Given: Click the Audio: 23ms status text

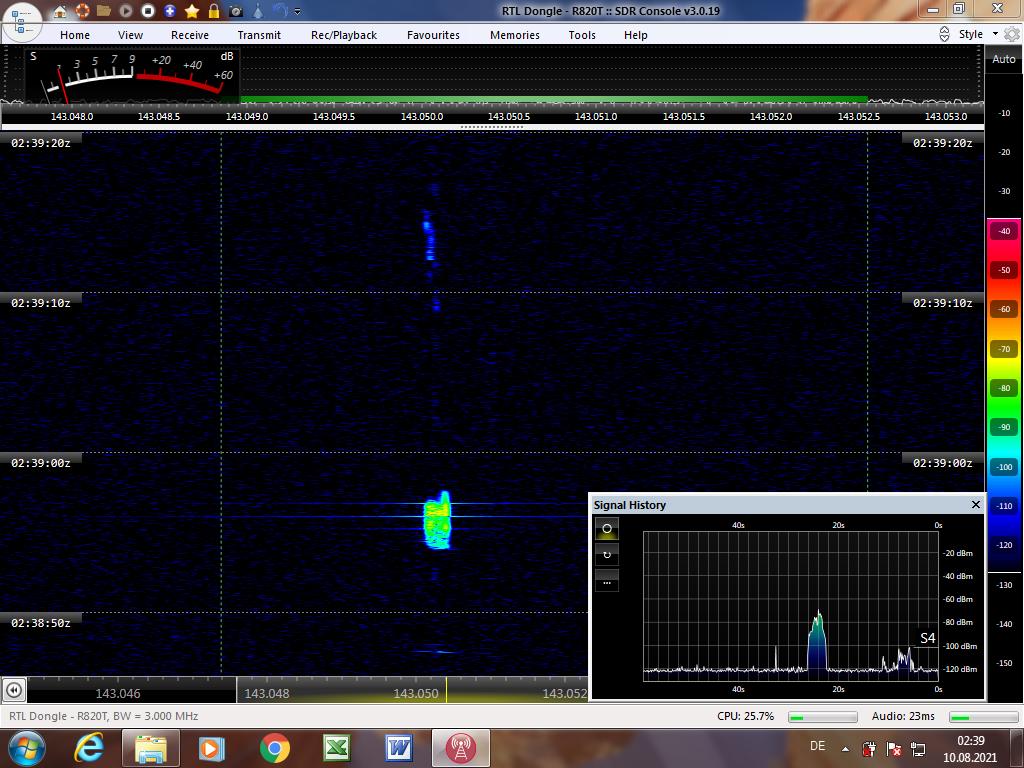Looking at the screenshot, I should pyautogui.click(x=903, y=716).
